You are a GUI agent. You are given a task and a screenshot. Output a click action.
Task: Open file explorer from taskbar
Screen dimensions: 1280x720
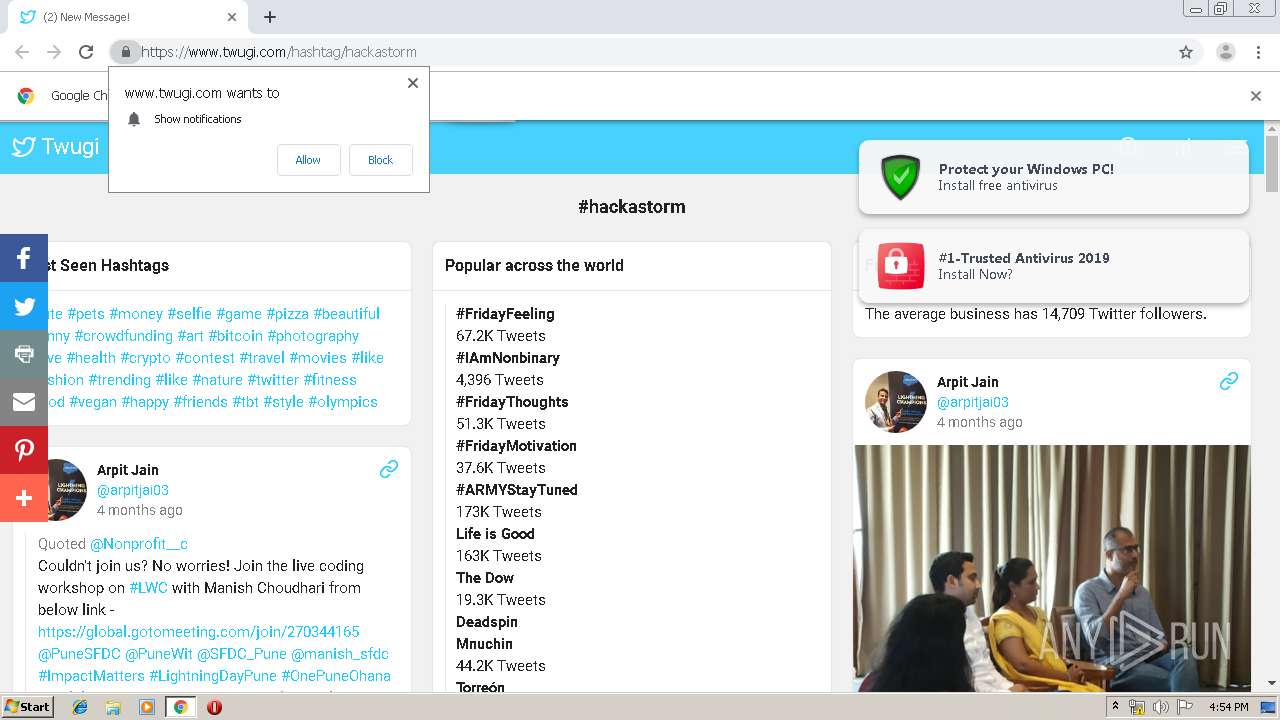coord(113,707)
